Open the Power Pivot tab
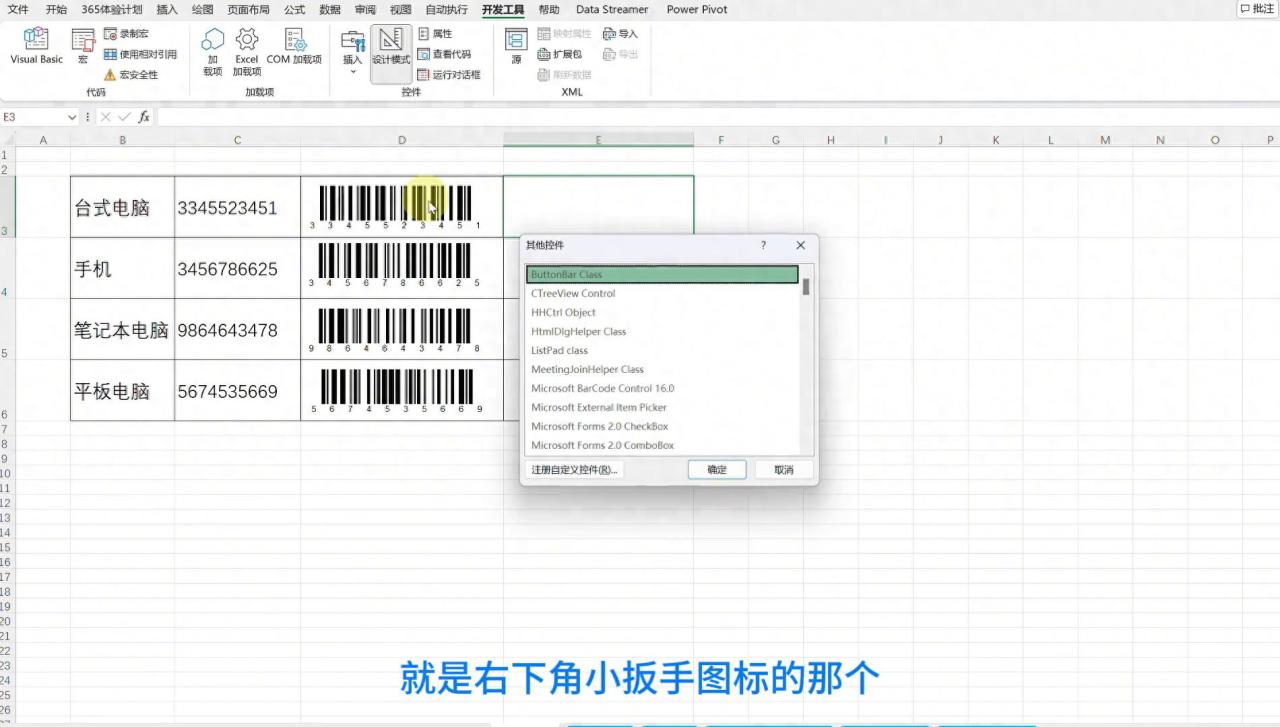Image resolution: width=1280 pixels, height=727 pixels. [697, 9]
